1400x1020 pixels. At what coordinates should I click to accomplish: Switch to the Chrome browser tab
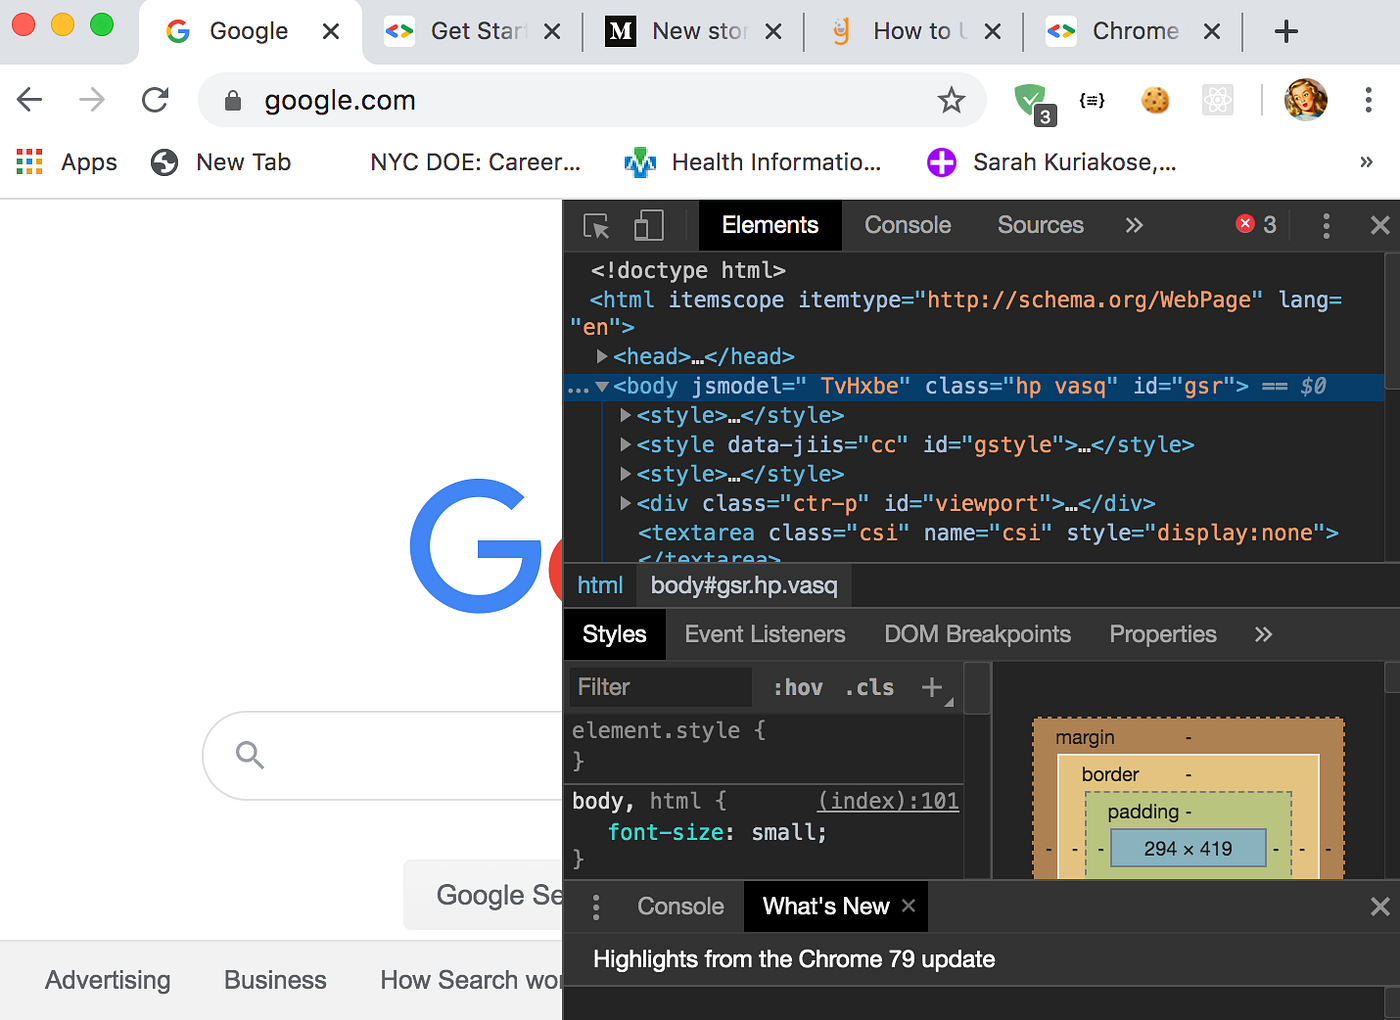(x=1131, y=32)
